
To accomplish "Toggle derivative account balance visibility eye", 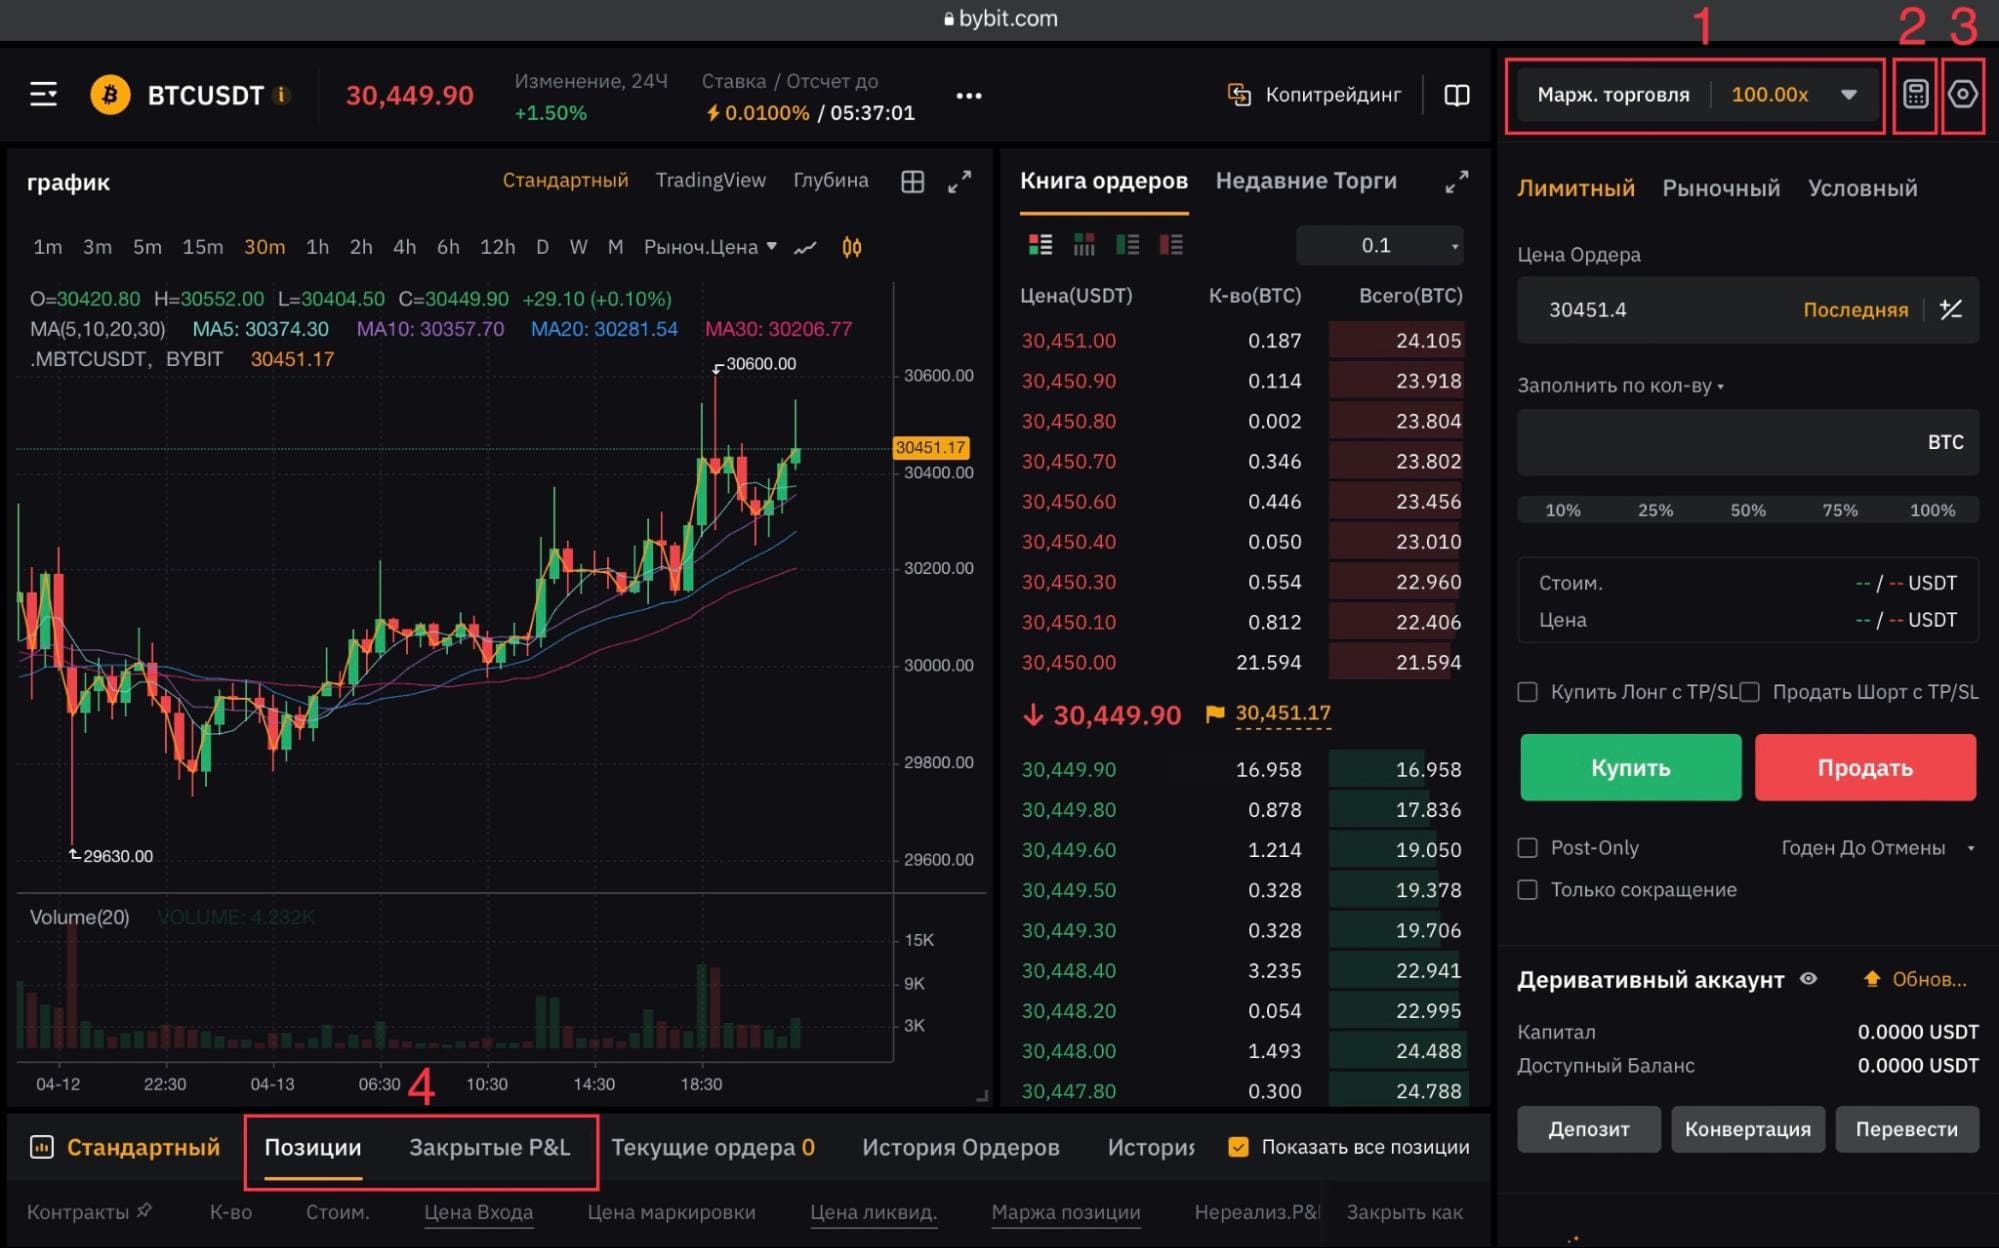I will (x=1808, y=979).
